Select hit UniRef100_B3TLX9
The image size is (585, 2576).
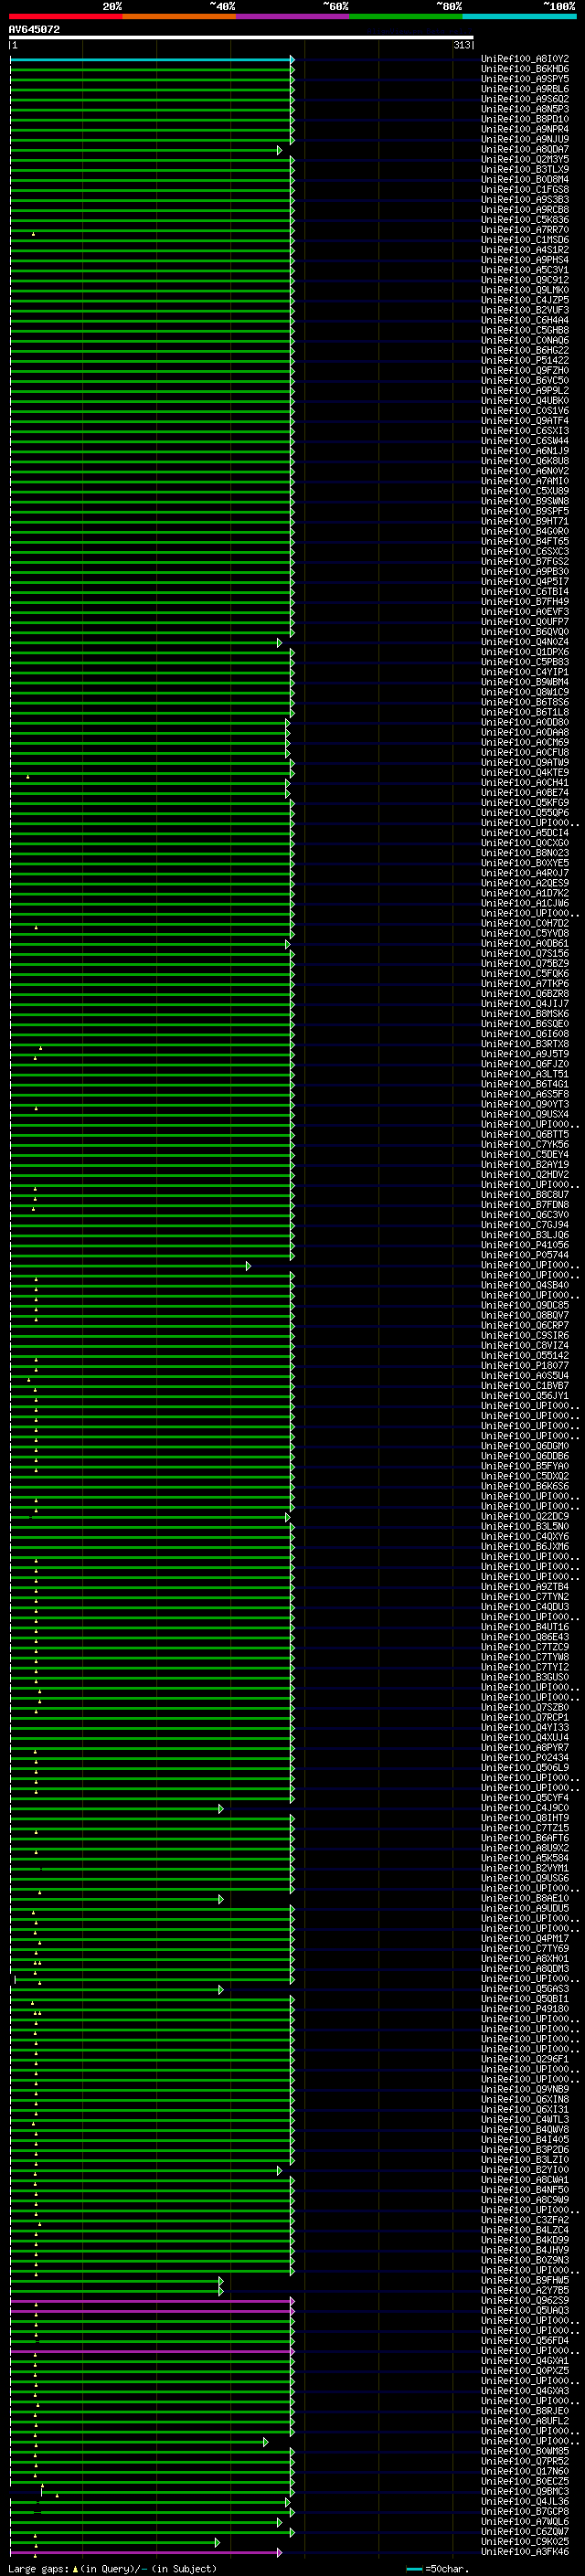(x=525, y=170)
